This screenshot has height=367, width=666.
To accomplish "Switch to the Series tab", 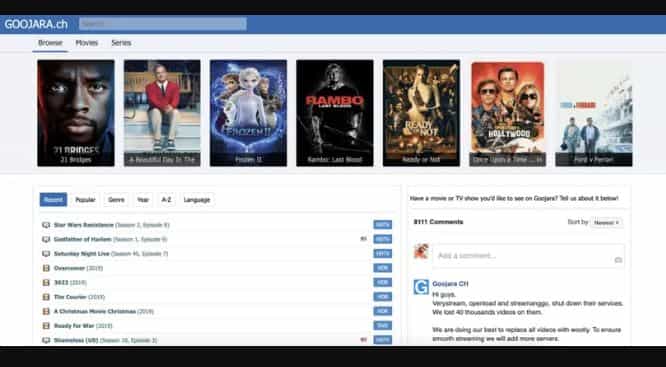I will coord(121,43).
